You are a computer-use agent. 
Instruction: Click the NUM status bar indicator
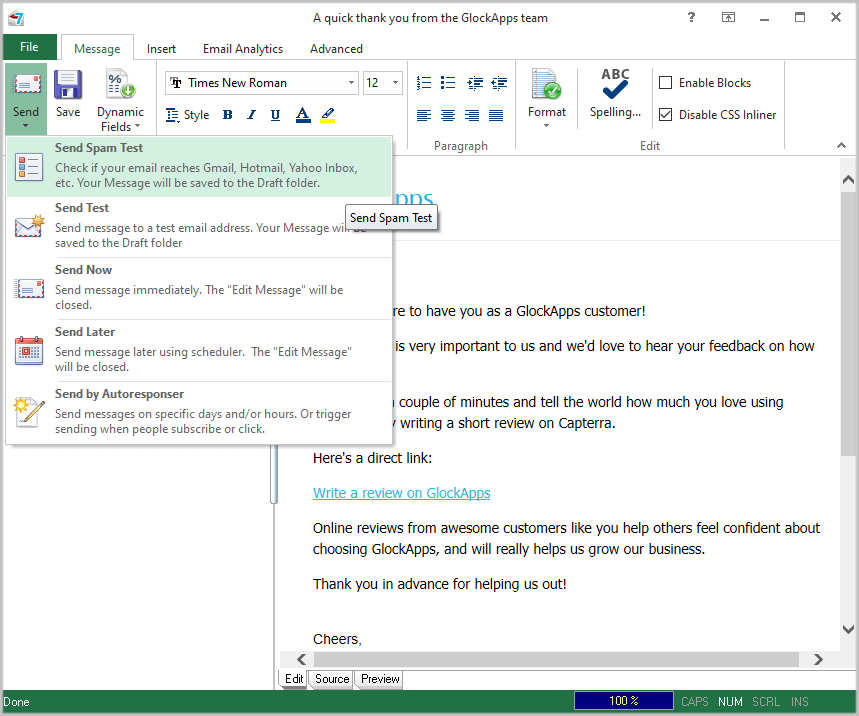pos(730,702)
